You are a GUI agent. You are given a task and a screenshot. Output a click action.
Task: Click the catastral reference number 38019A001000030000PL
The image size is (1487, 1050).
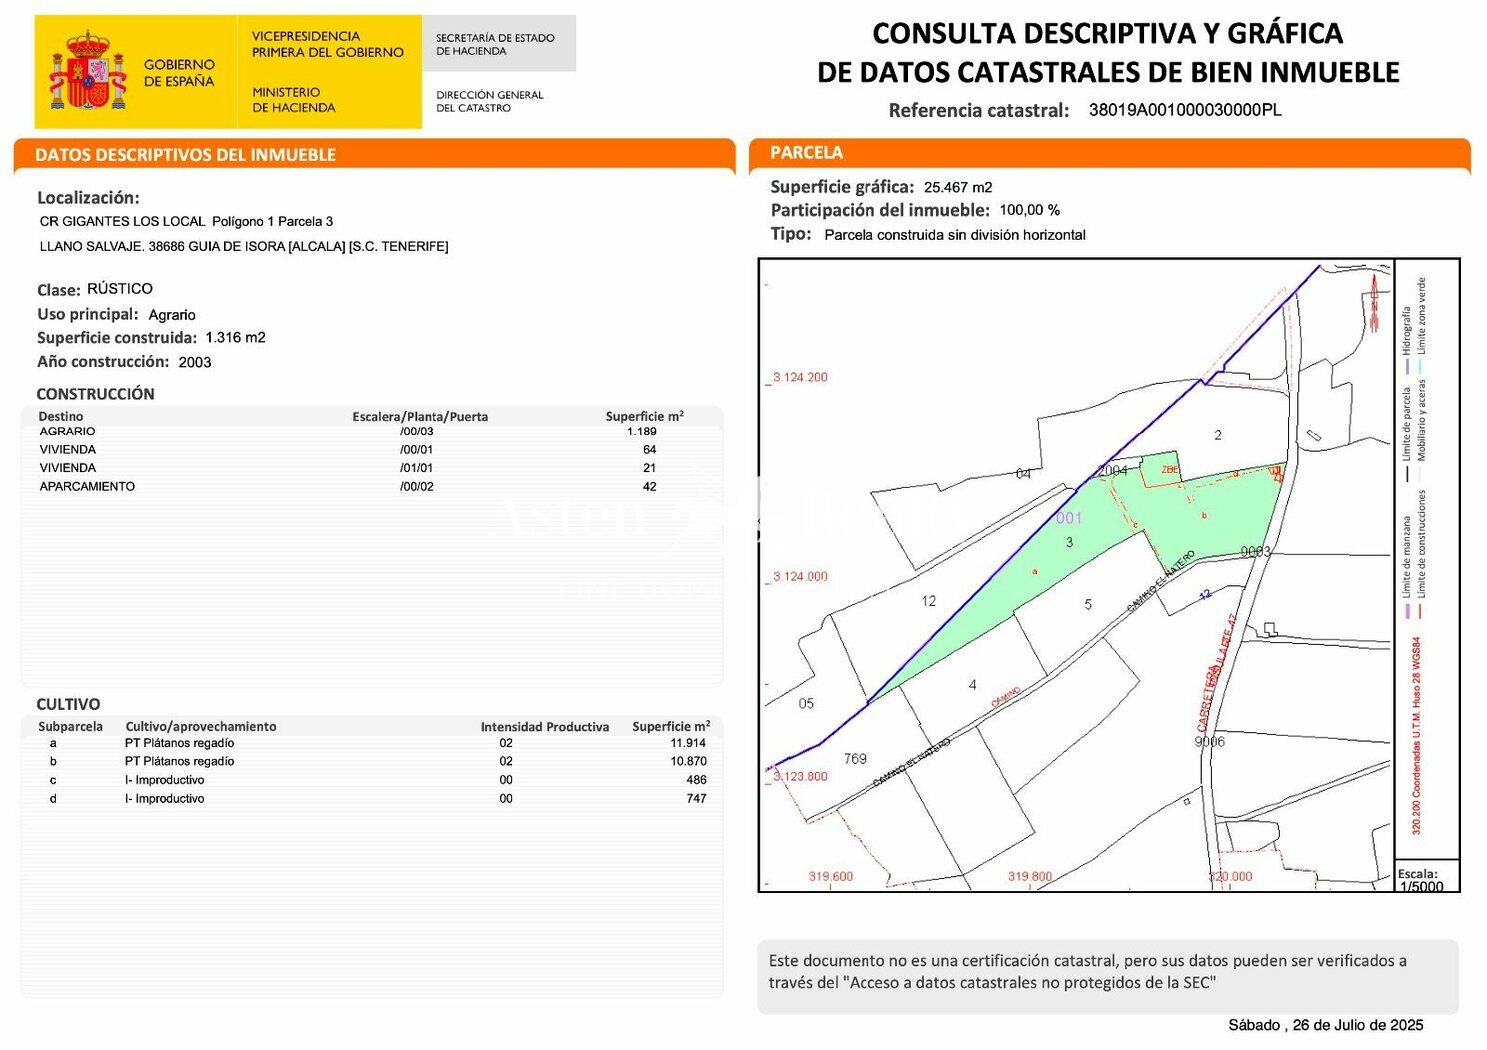1184,110
